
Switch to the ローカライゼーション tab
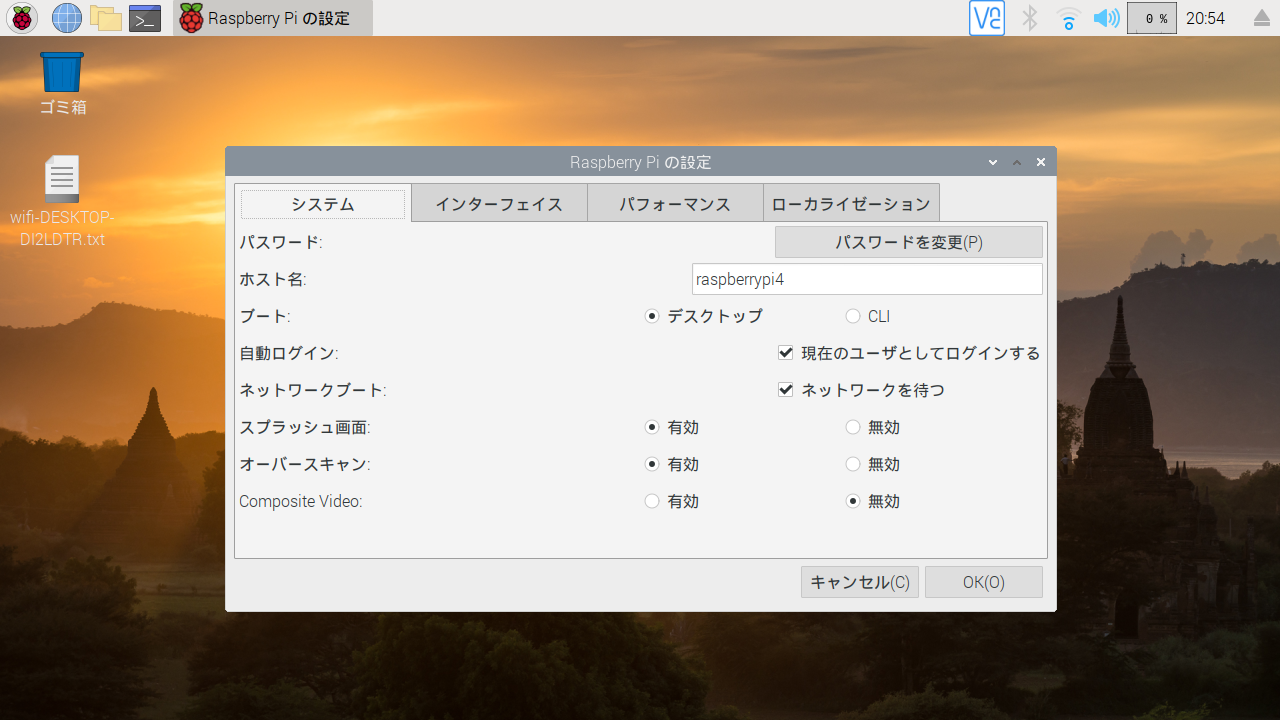851,204
